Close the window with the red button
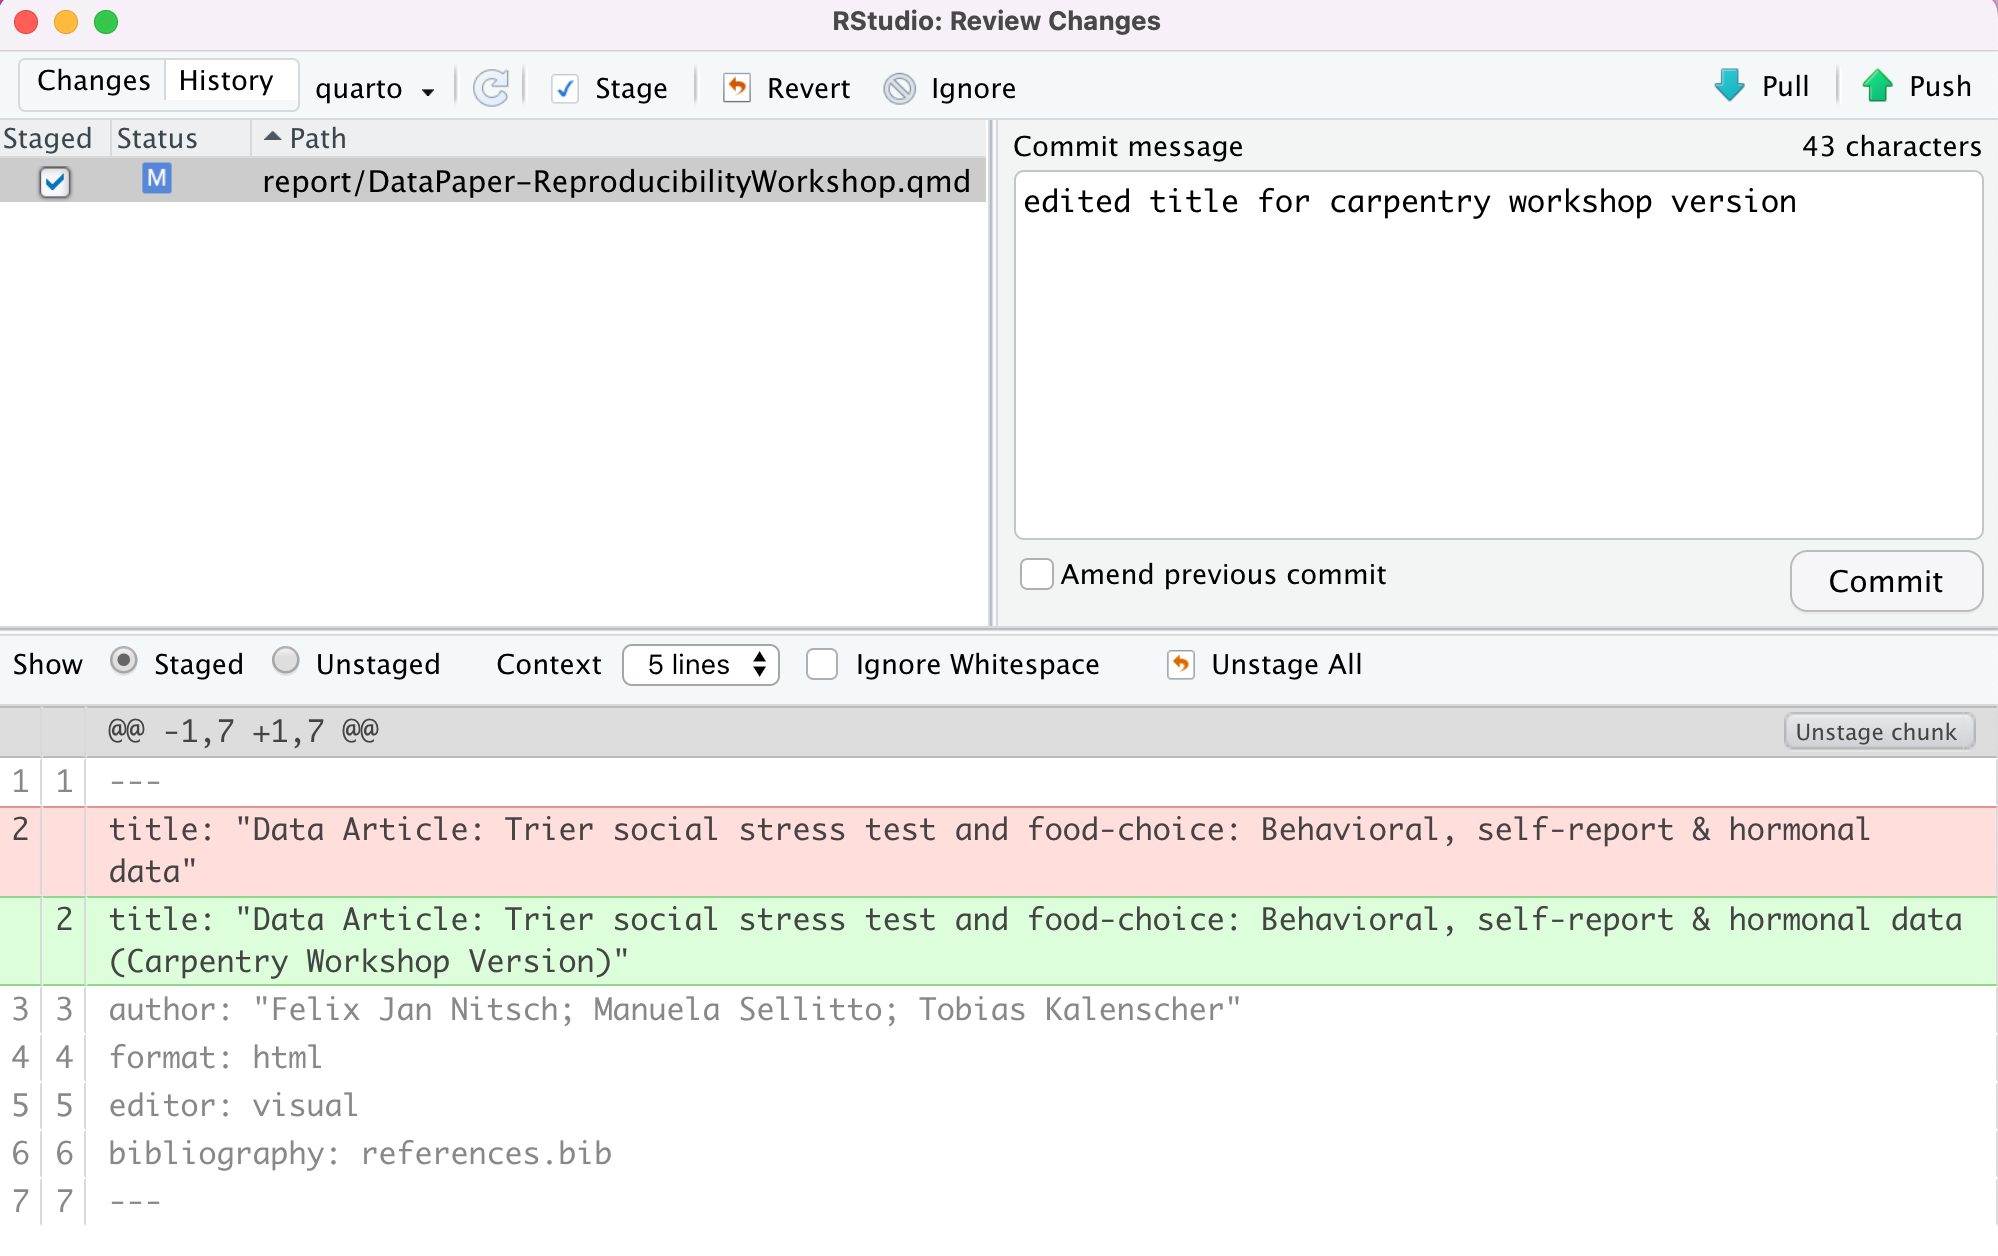This screenshot has height=1256, width=1998. point(26,21)
